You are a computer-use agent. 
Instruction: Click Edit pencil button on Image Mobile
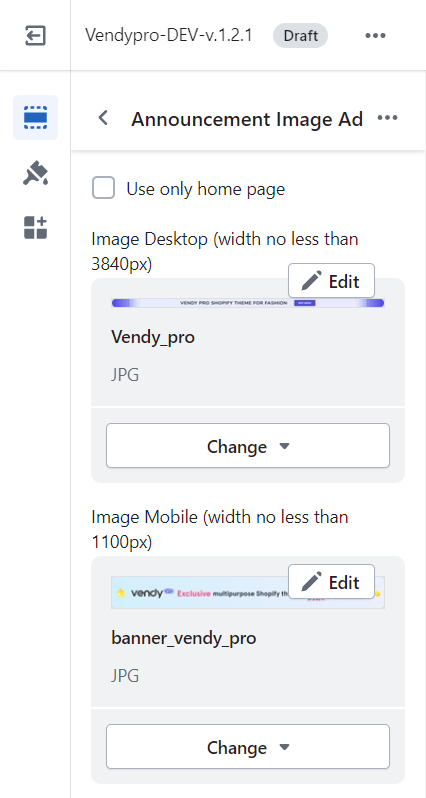[331, 582]
